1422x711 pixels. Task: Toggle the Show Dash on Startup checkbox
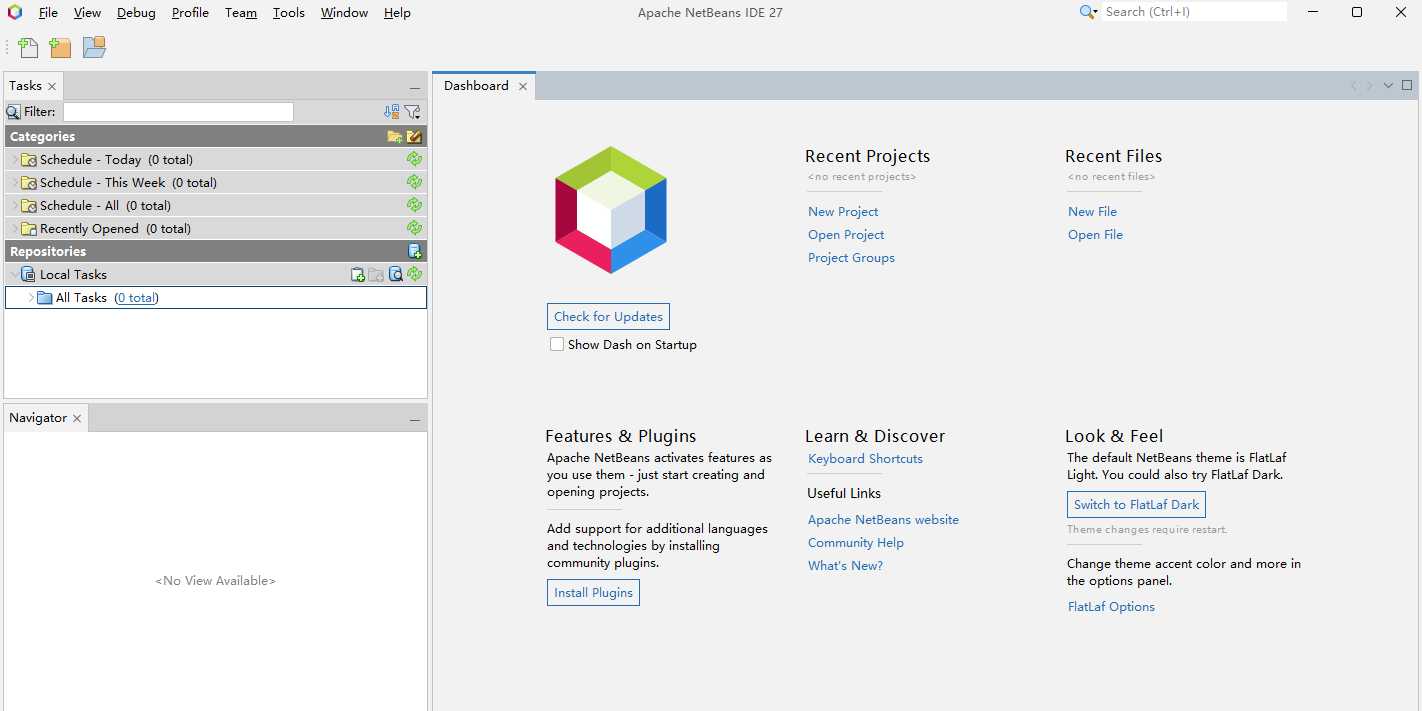(557, 345)
